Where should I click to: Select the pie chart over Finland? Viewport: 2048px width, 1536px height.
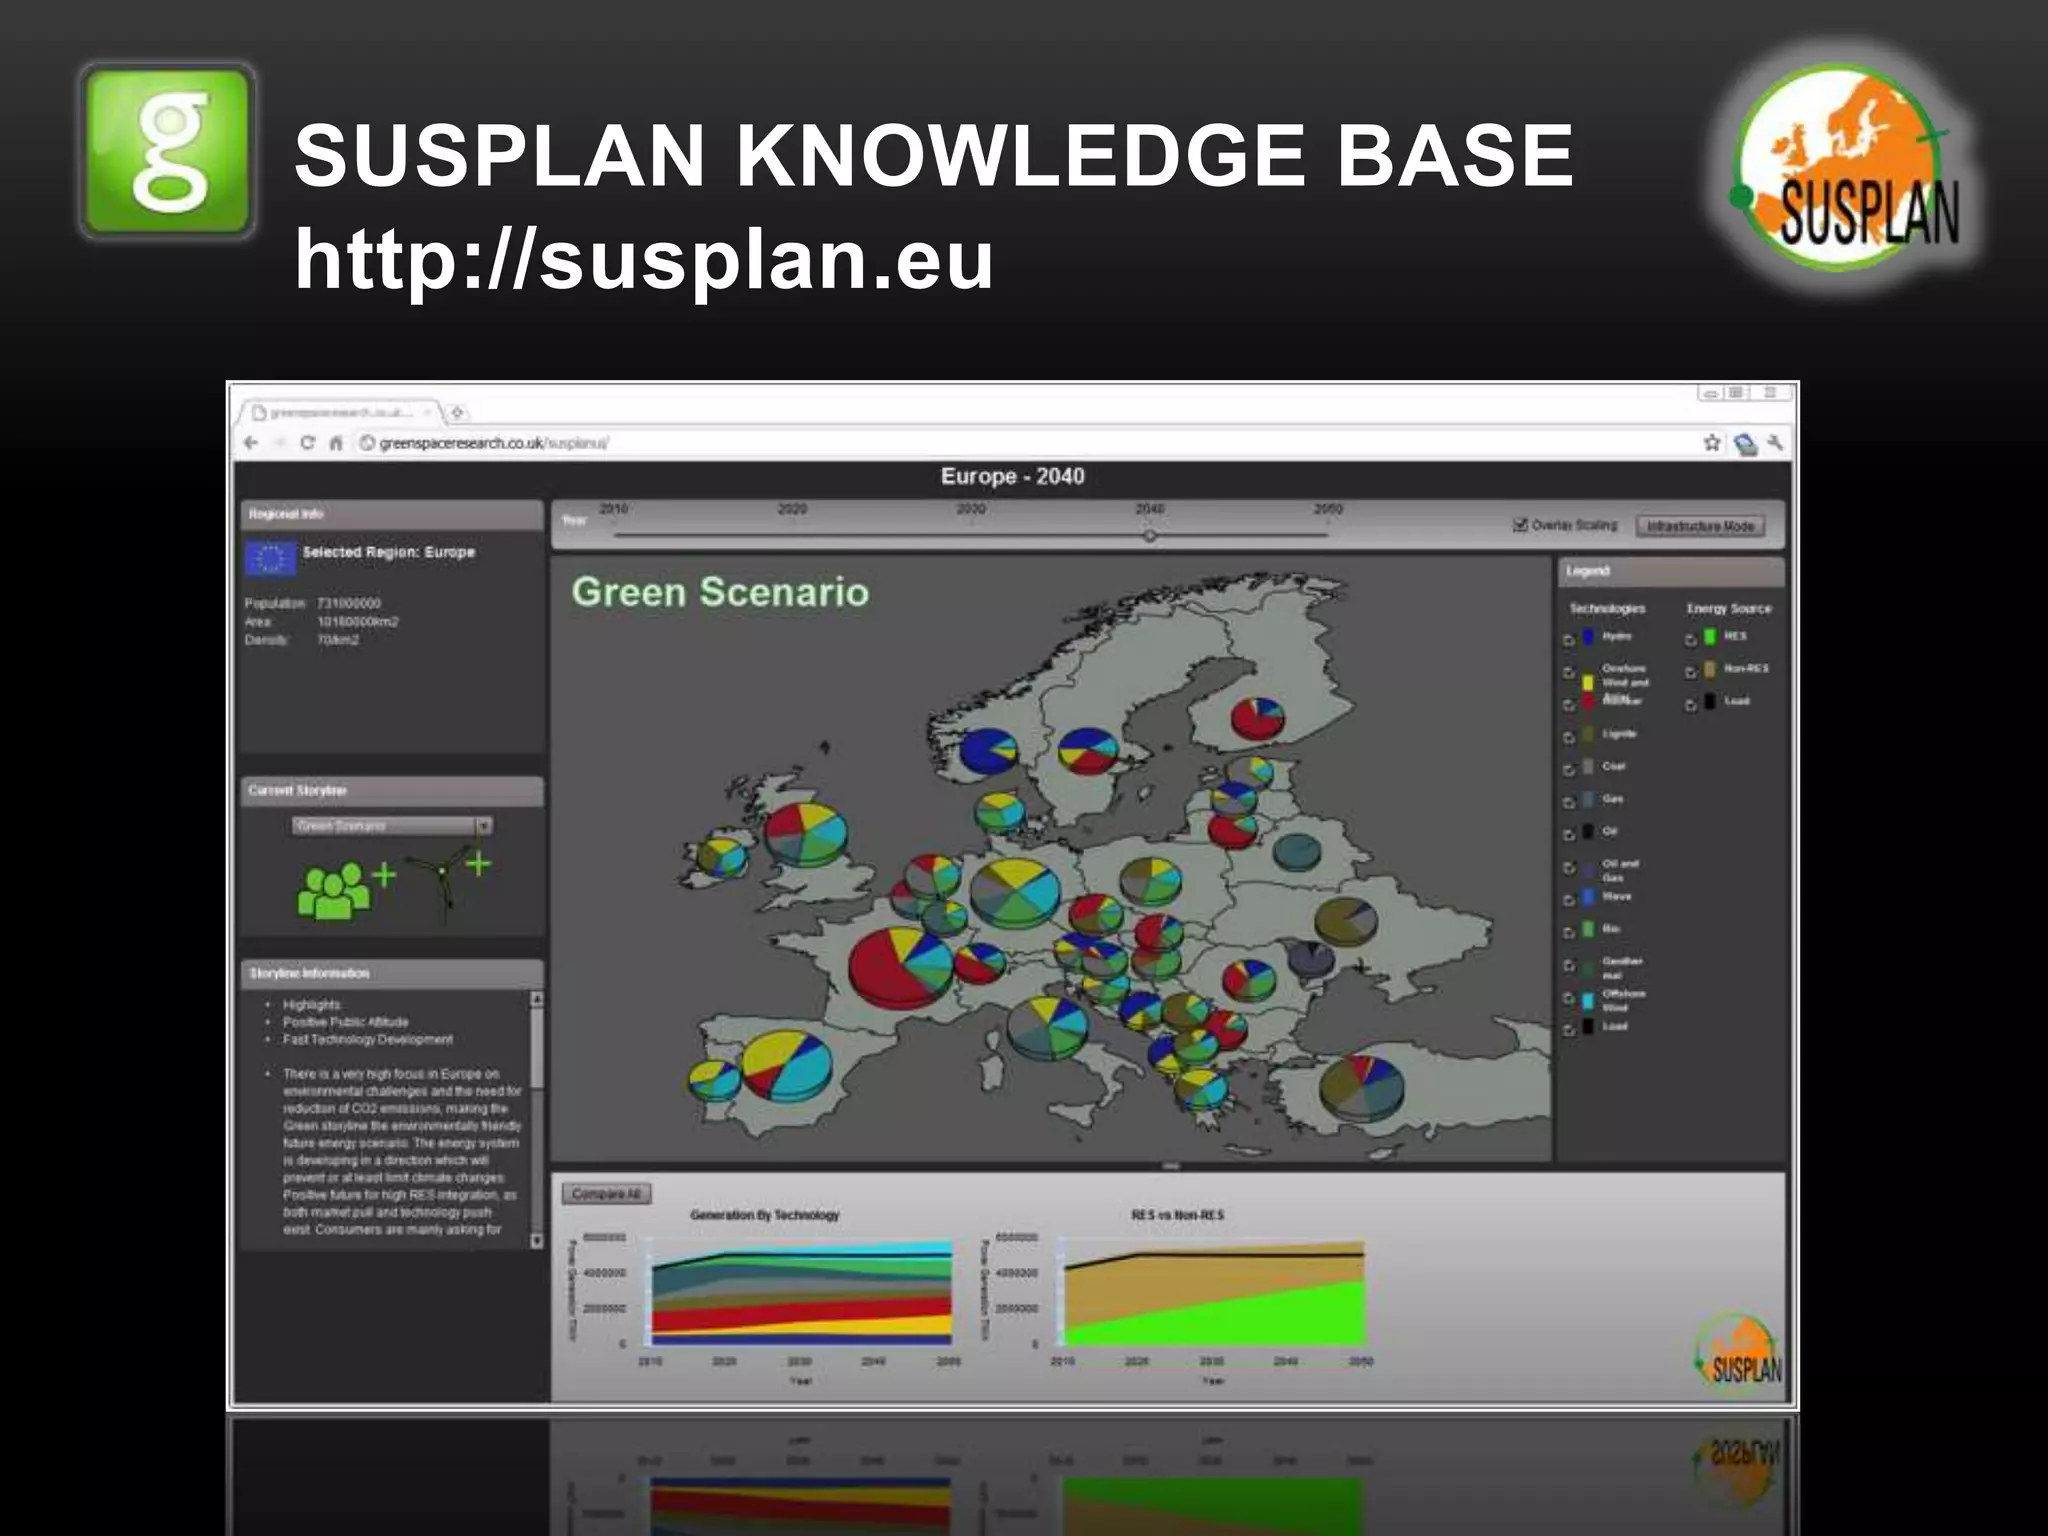click(1258, 718)
